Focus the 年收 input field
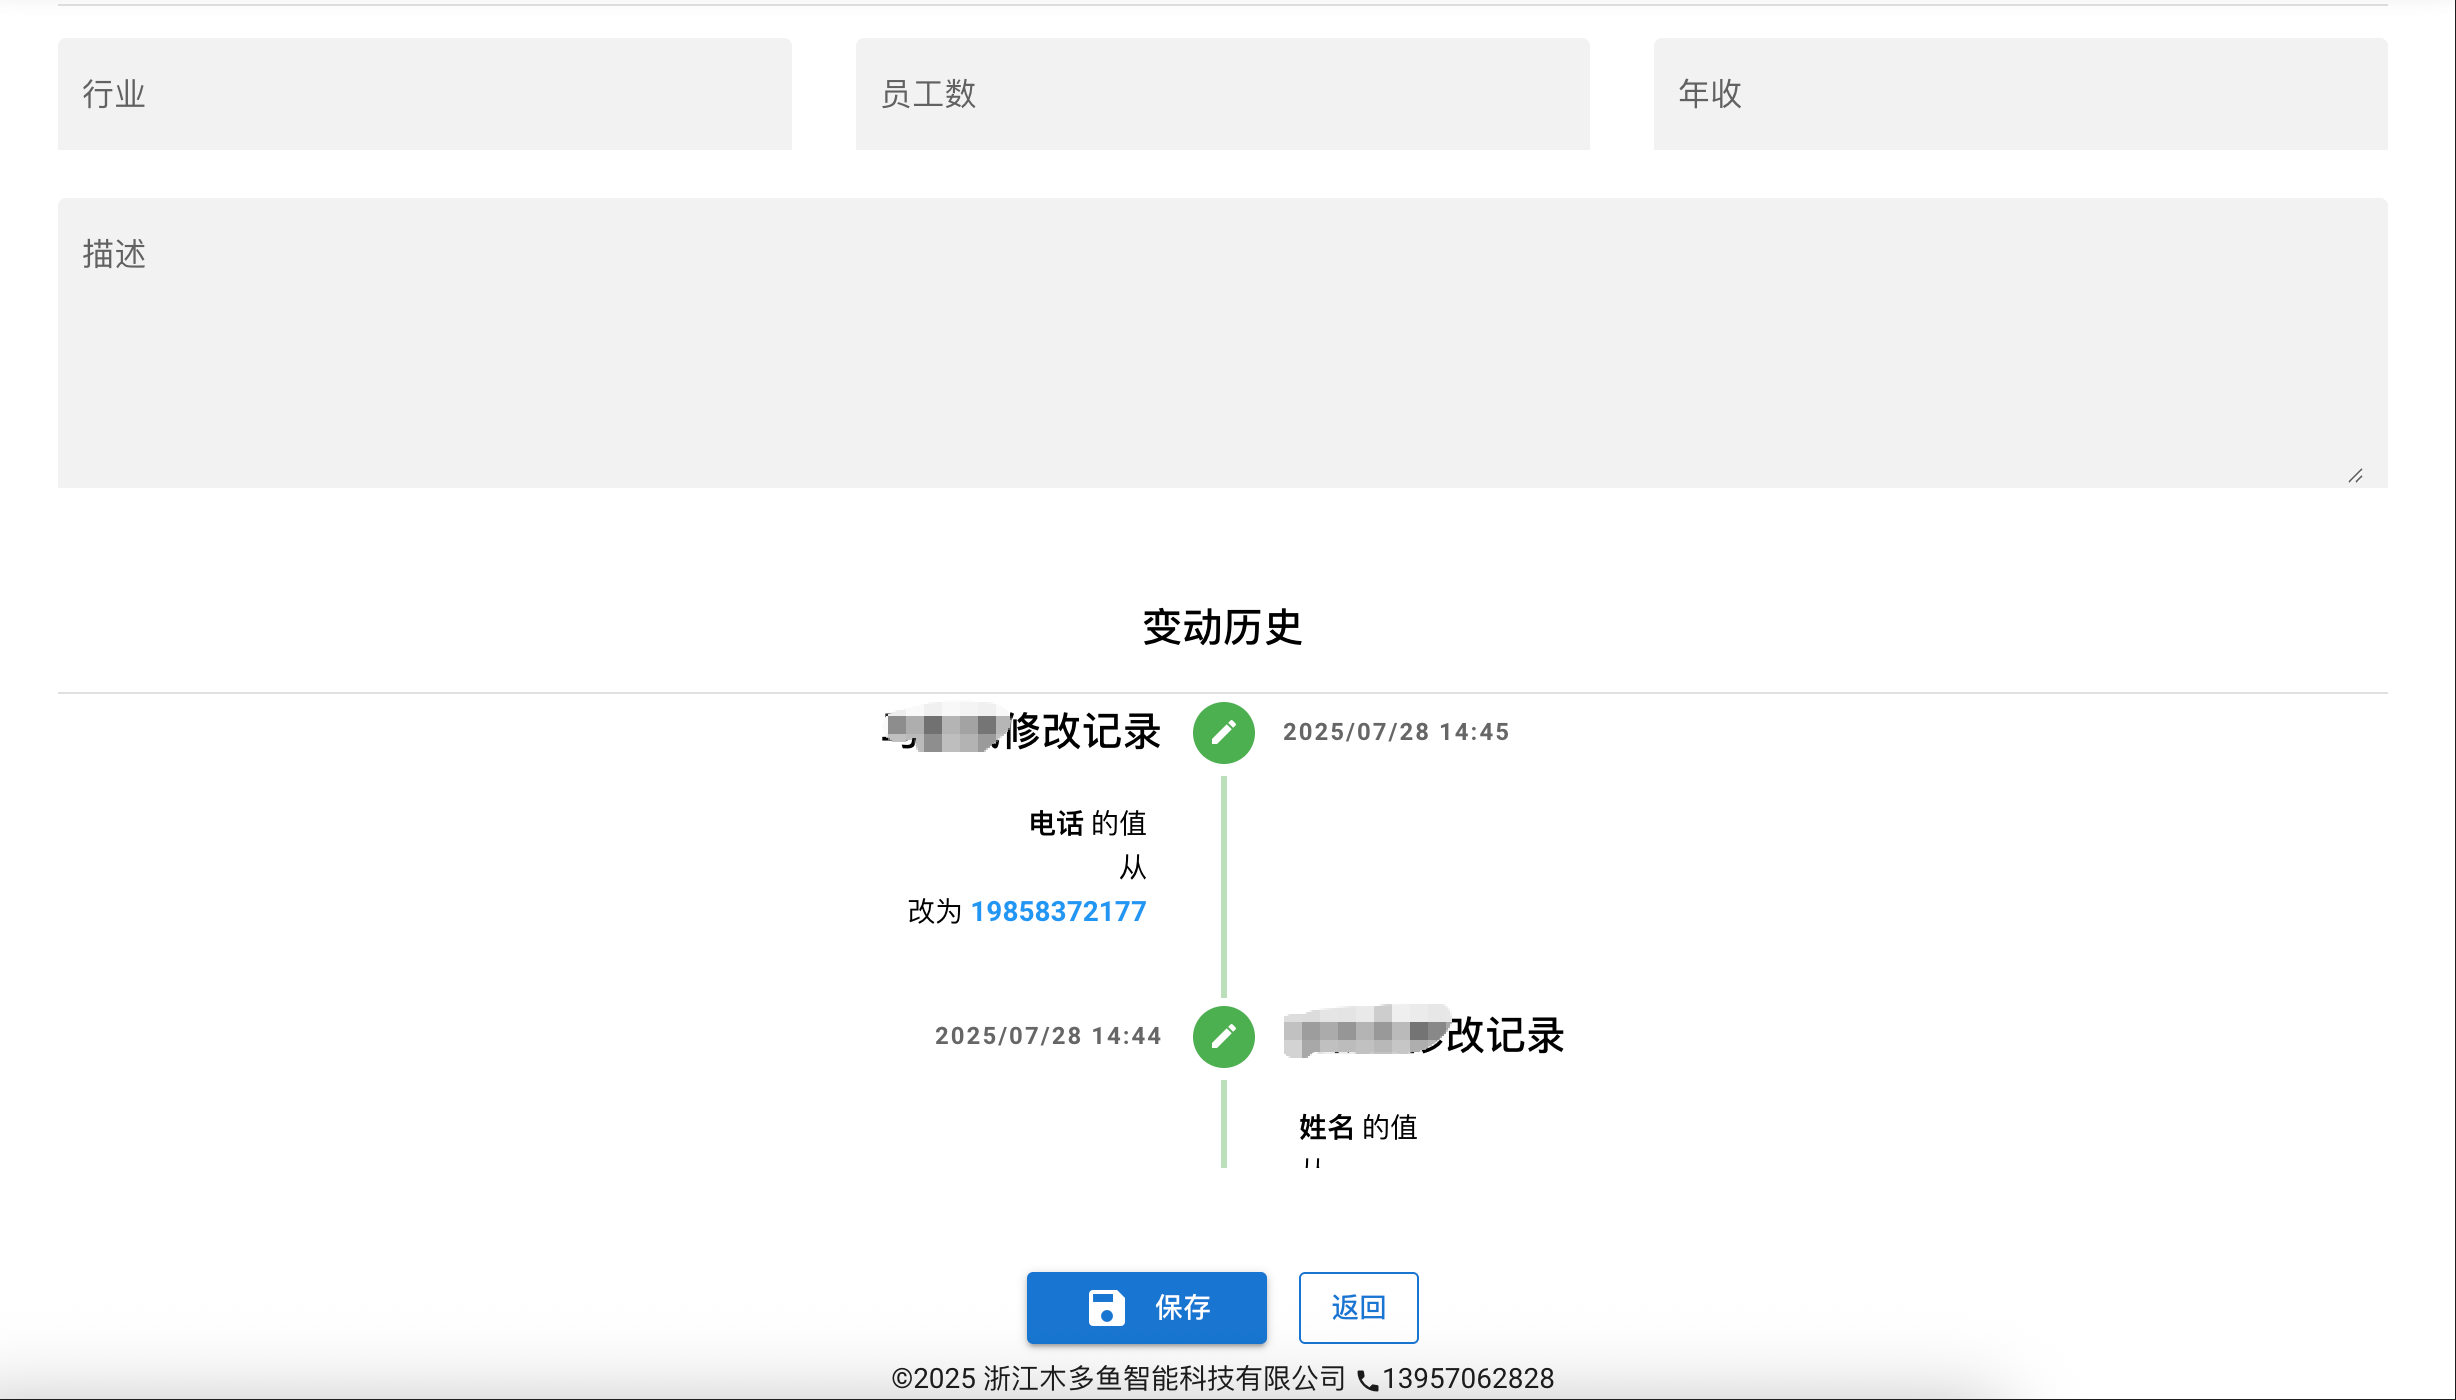 2020,94
